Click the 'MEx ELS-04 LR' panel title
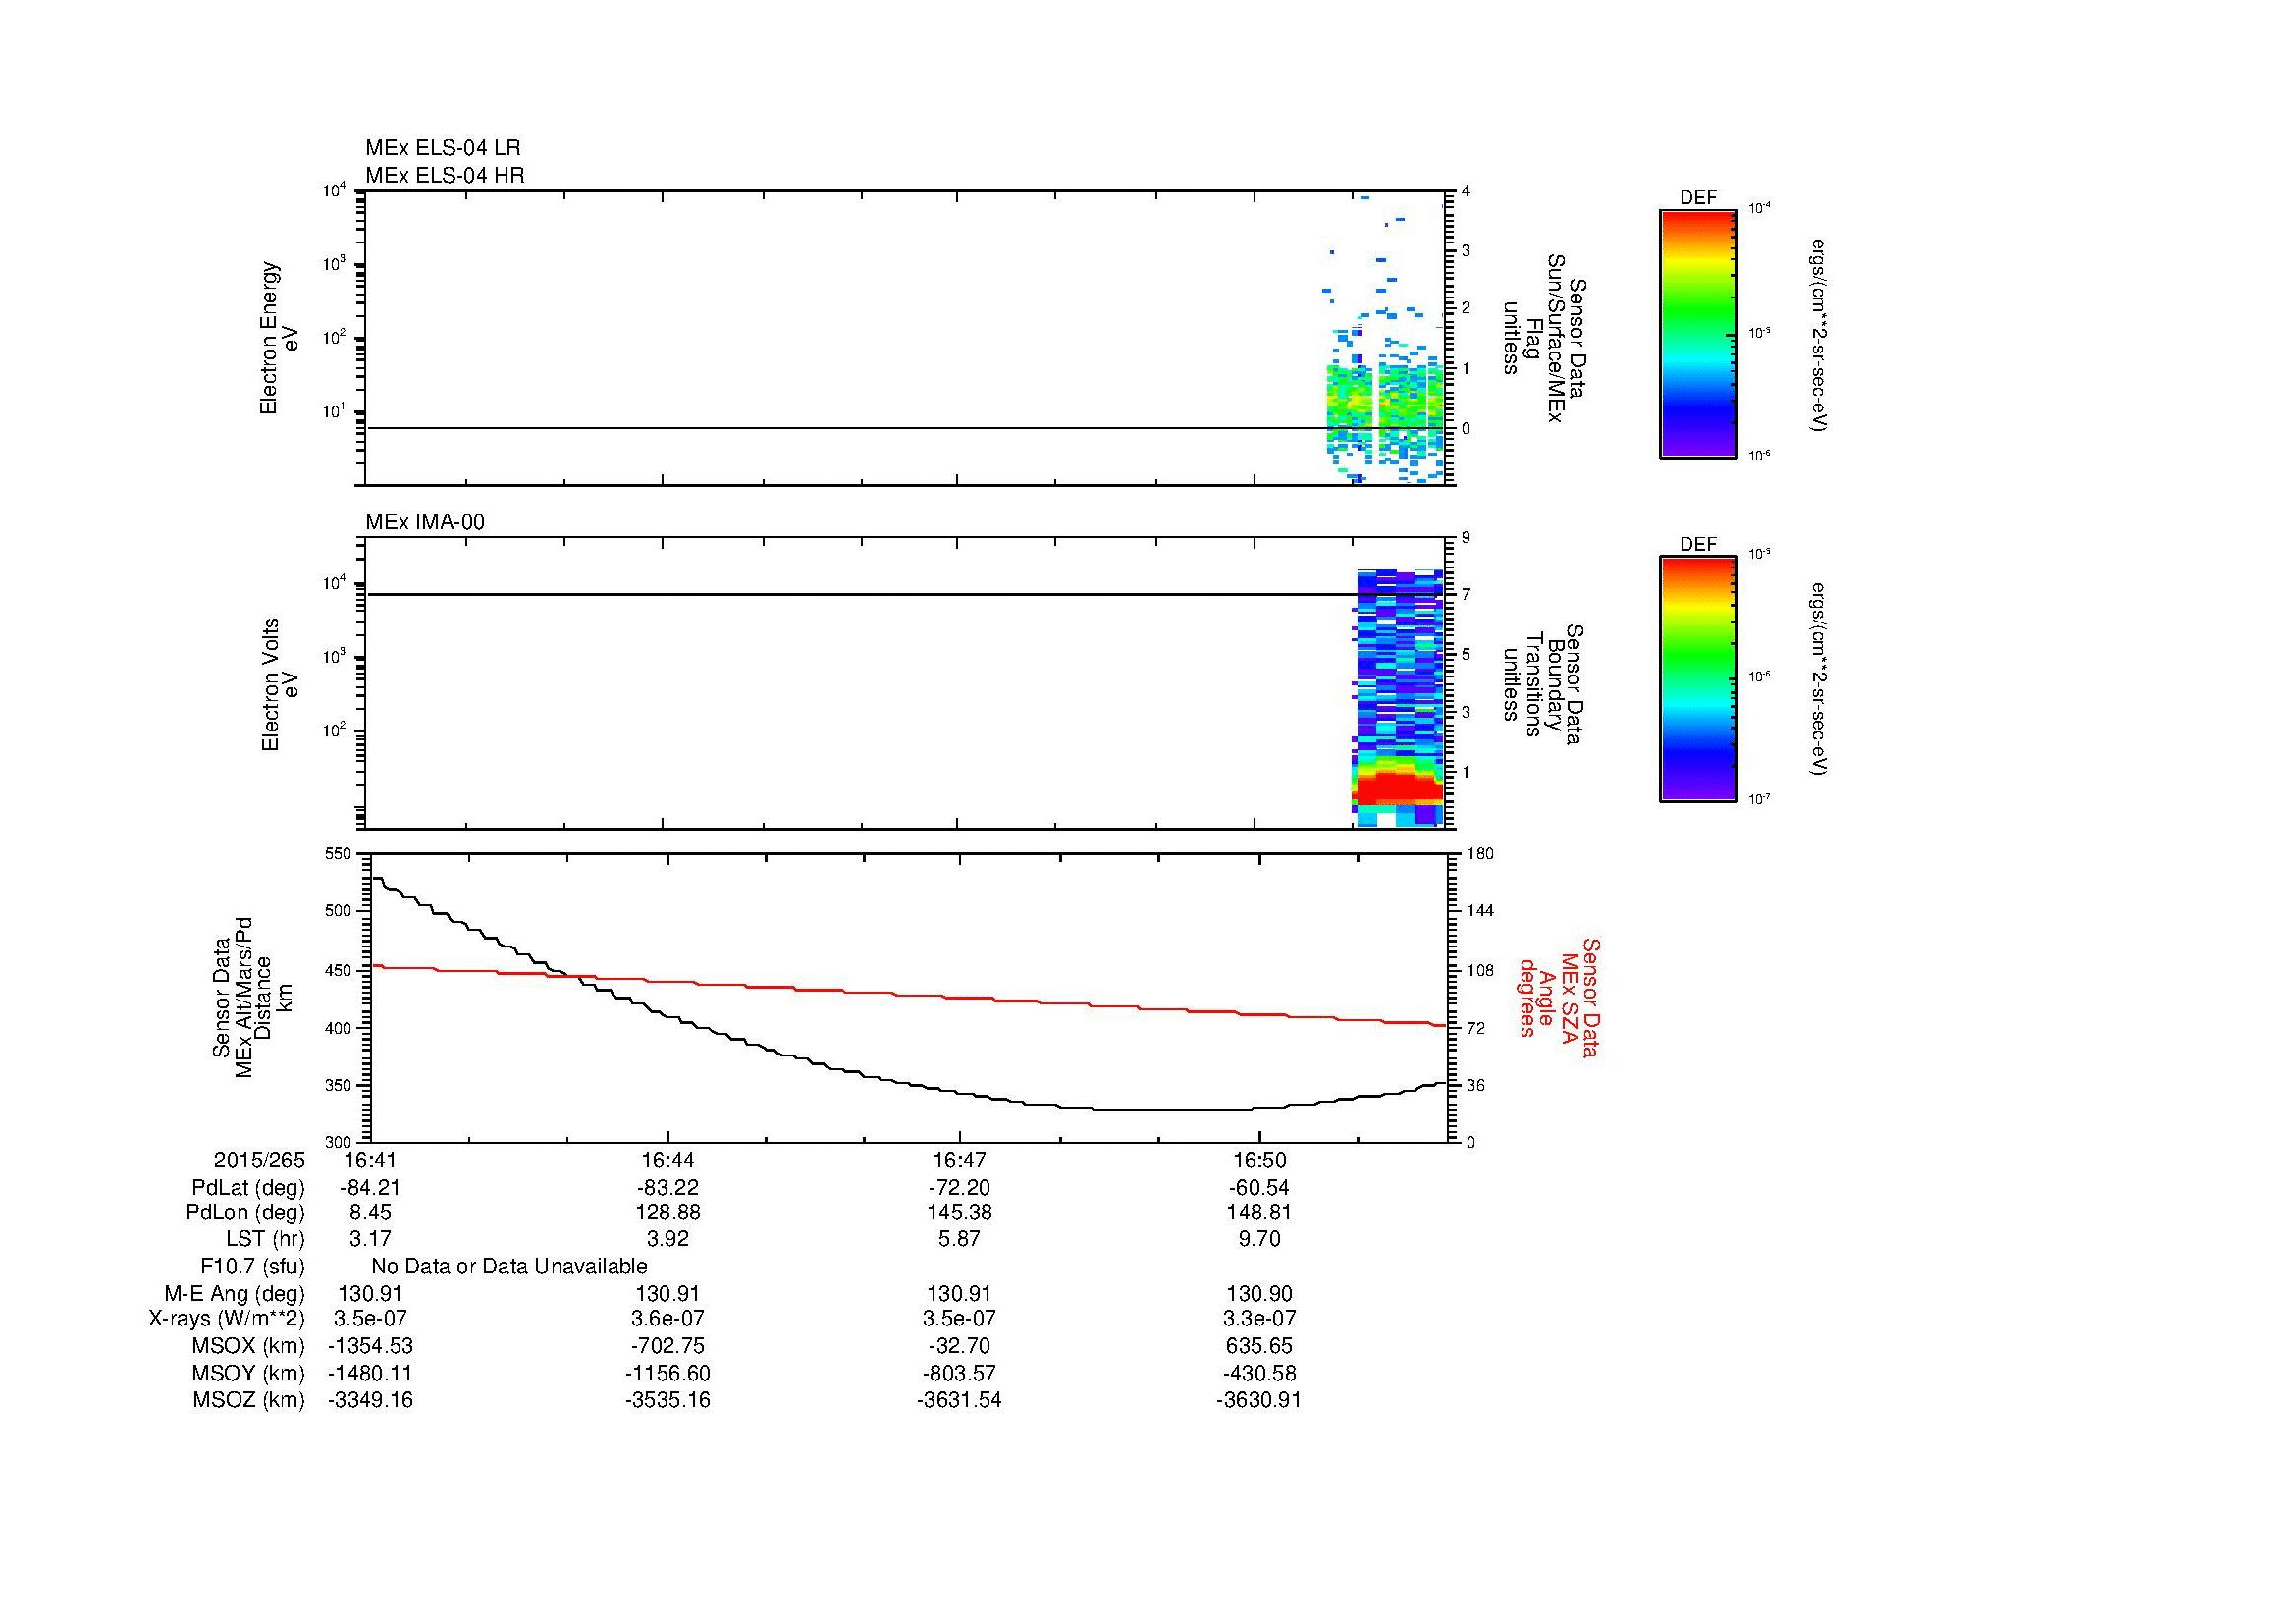 [443, 148]
